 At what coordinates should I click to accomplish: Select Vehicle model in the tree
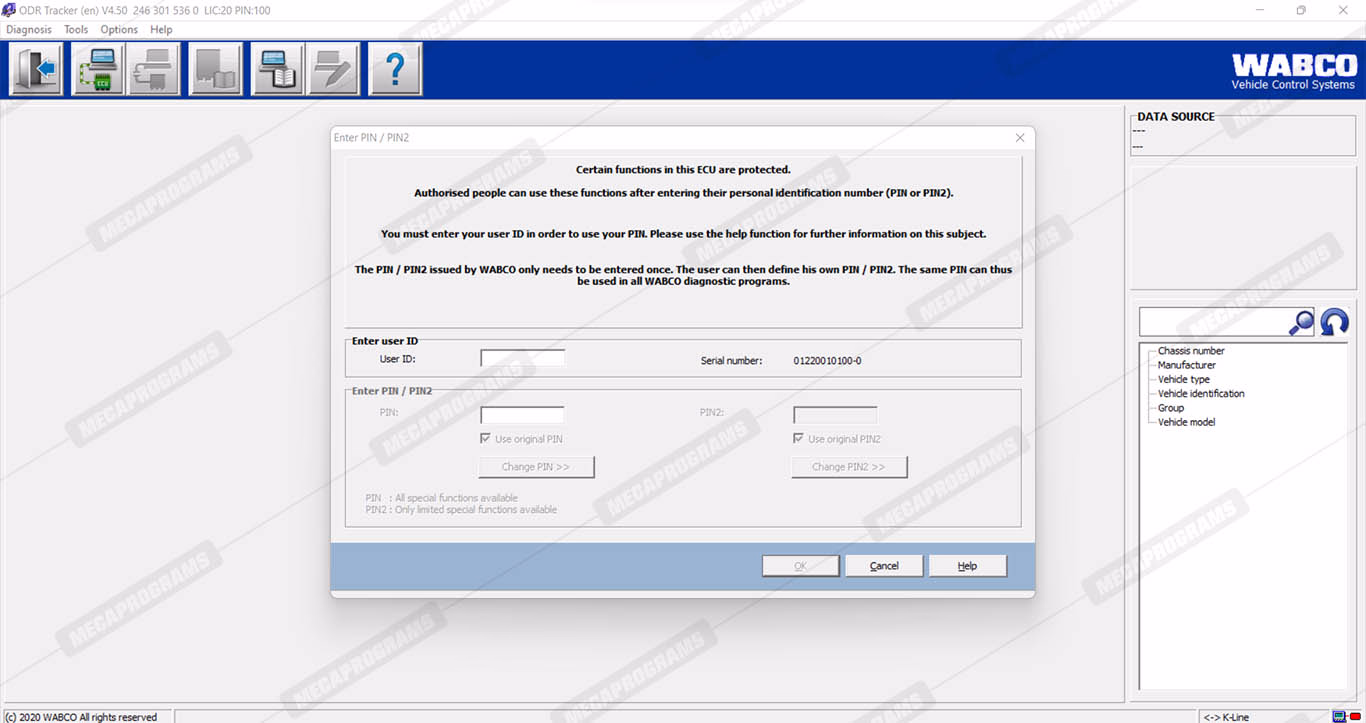[1186, 422]
